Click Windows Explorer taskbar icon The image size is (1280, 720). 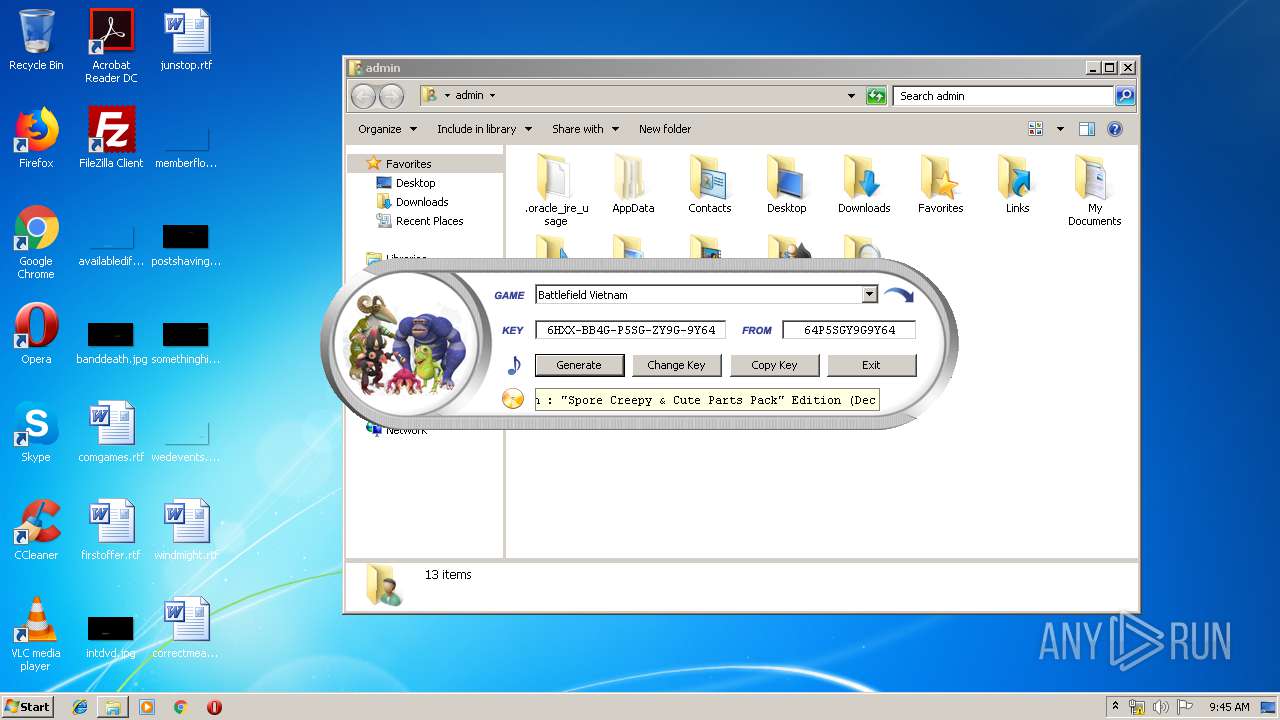click(113, 706)
